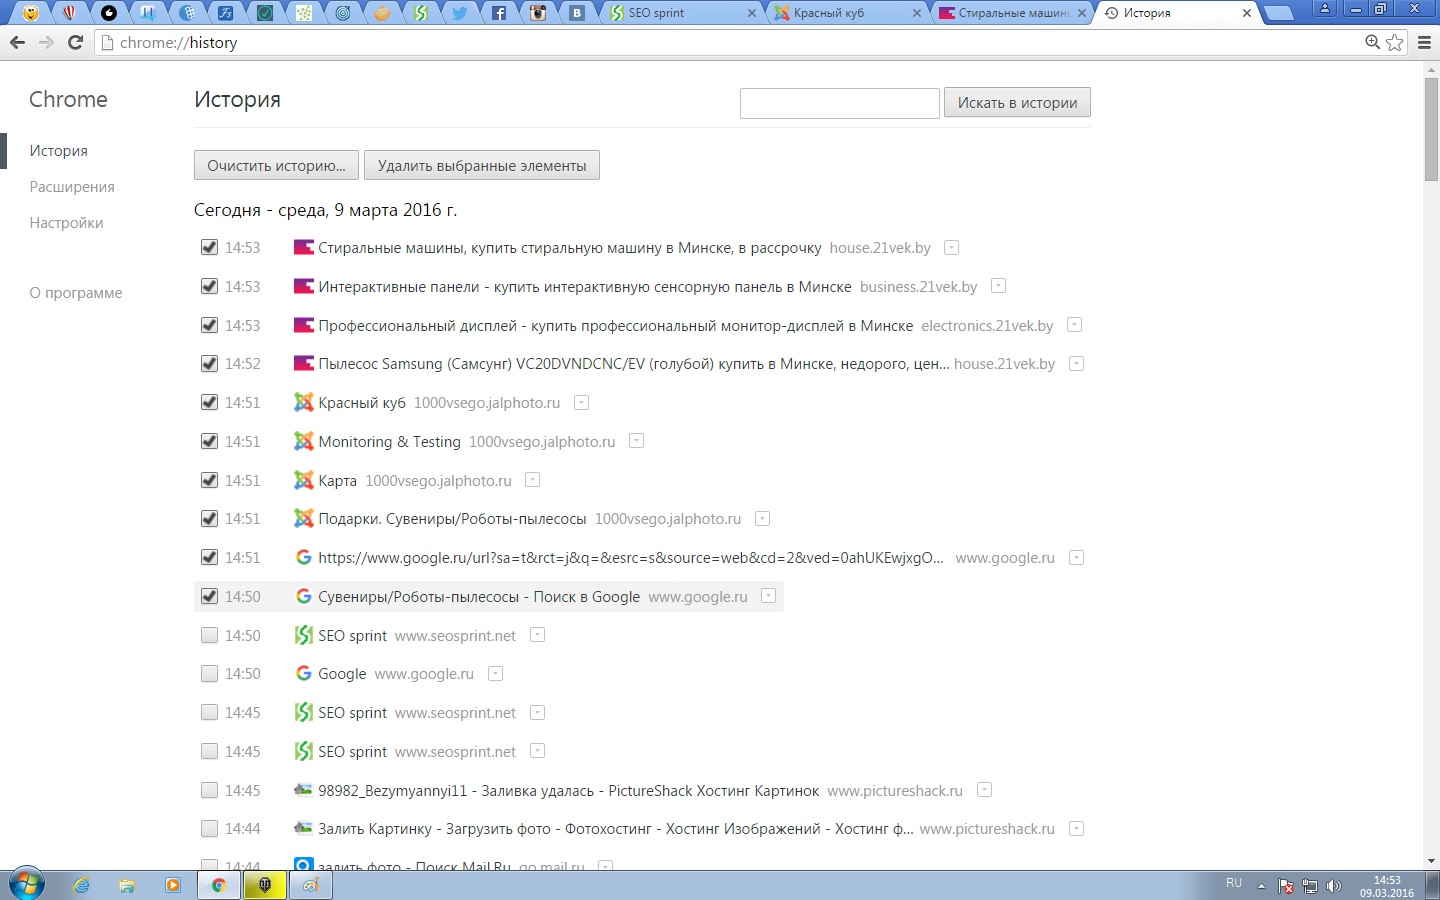This screenshot has width=1440, height=900.
Task: Switch to the pinned hot air balloon tab
Action: point(70,13)
